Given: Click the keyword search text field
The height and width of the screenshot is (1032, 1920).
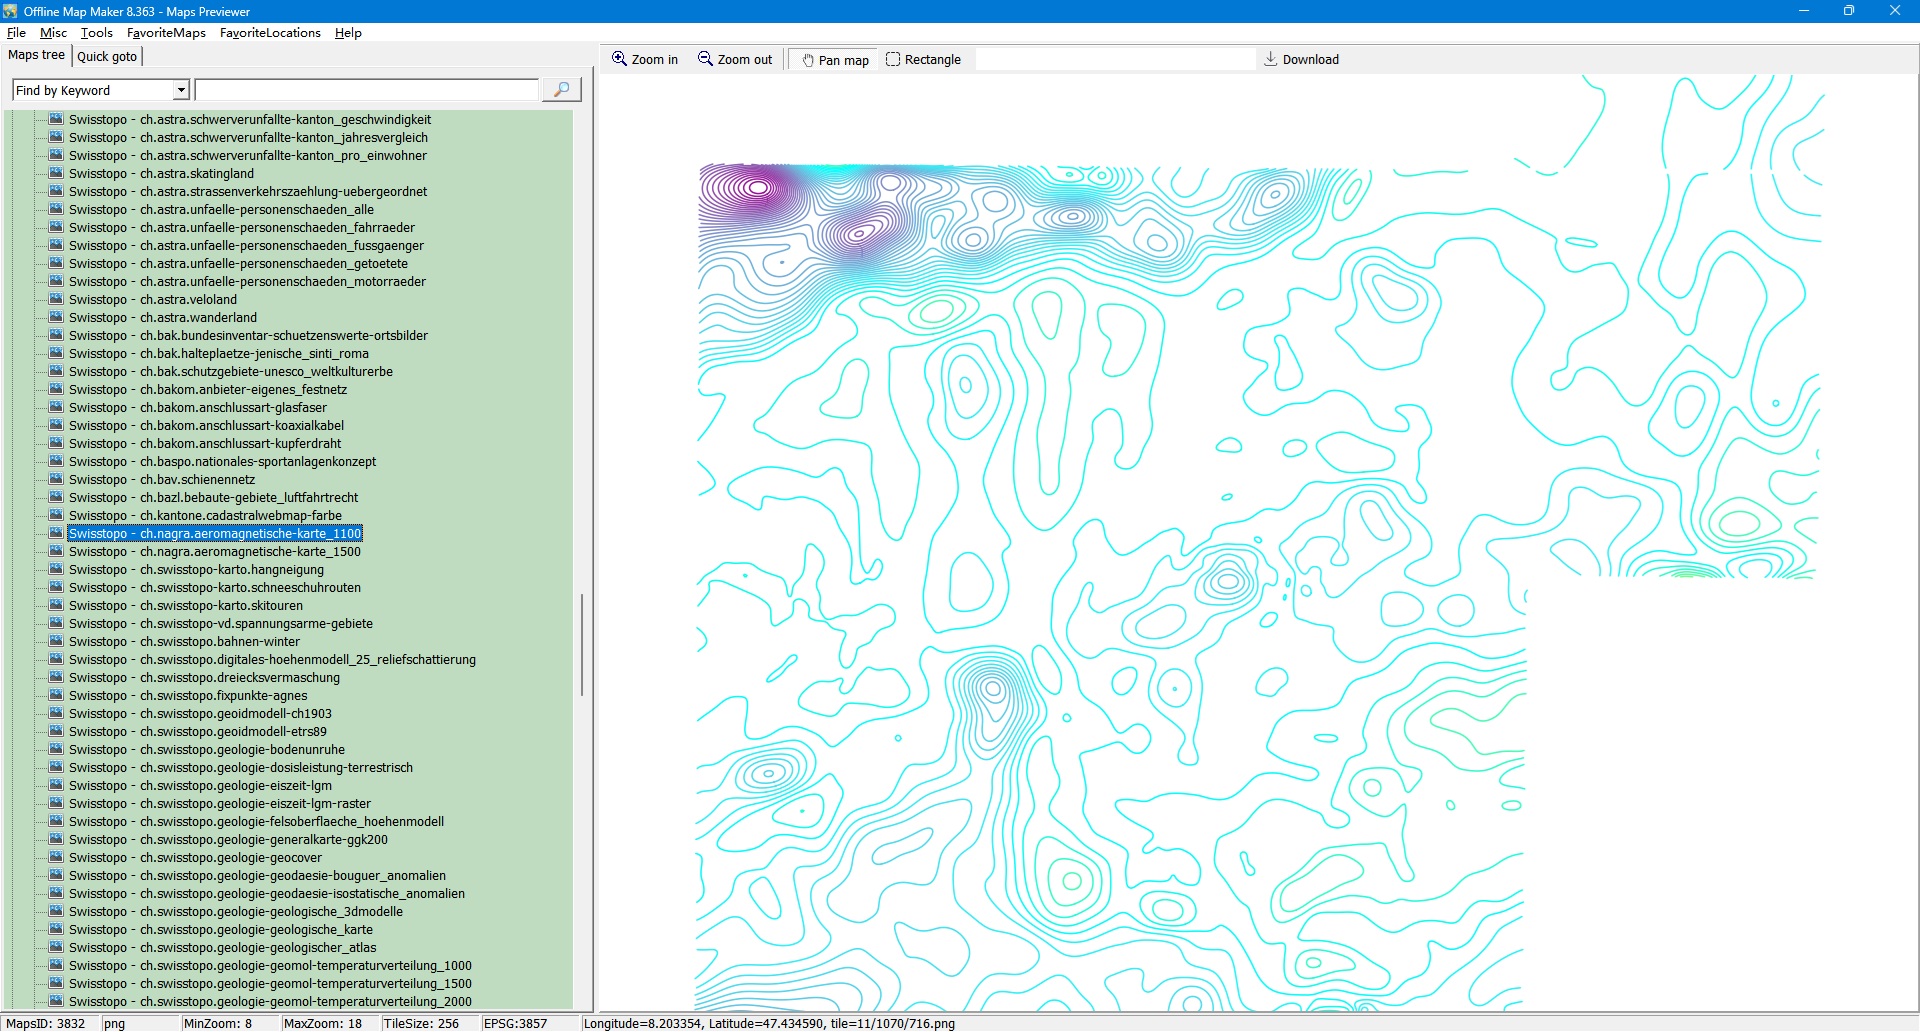Looking at the screenshot, I should pyautogui.click(x=366, y=91).
